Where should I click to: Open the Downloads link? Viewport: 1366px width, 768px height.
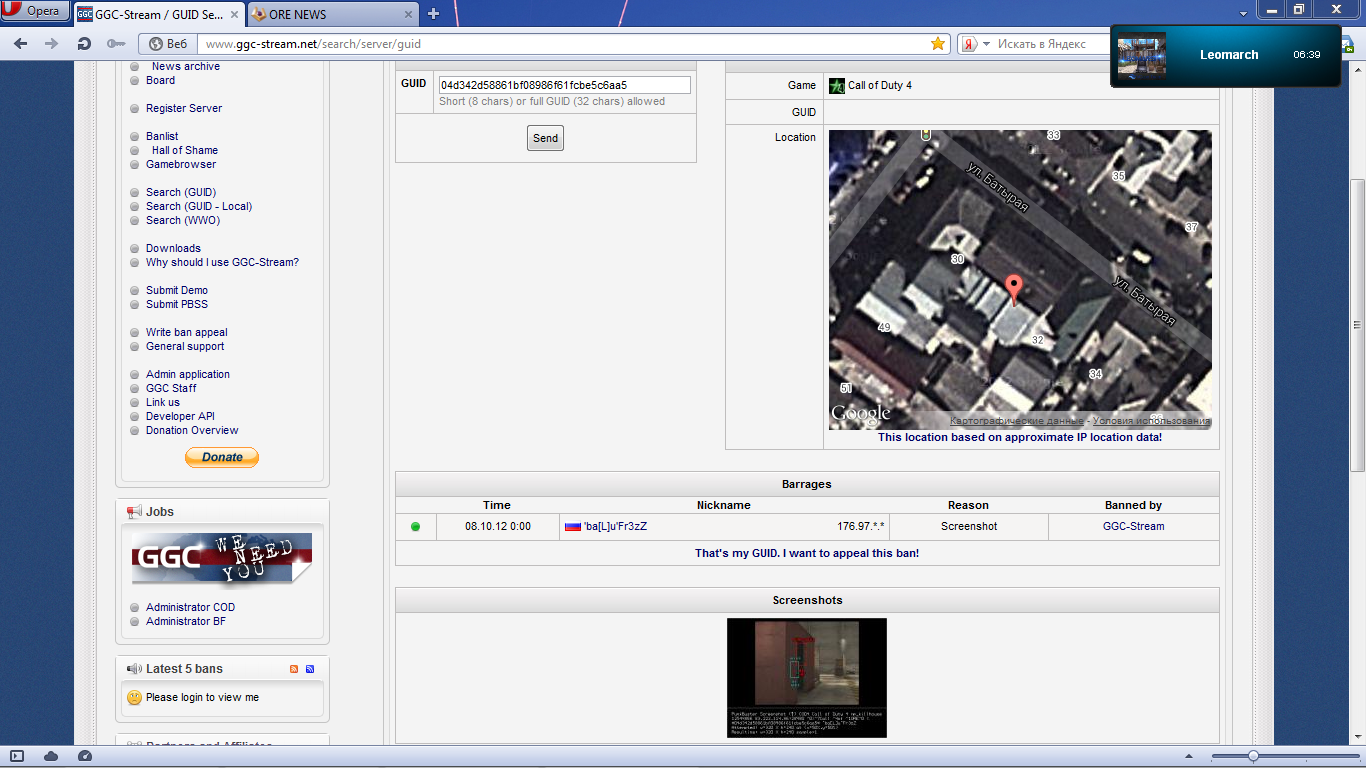[x=173, y=248]
